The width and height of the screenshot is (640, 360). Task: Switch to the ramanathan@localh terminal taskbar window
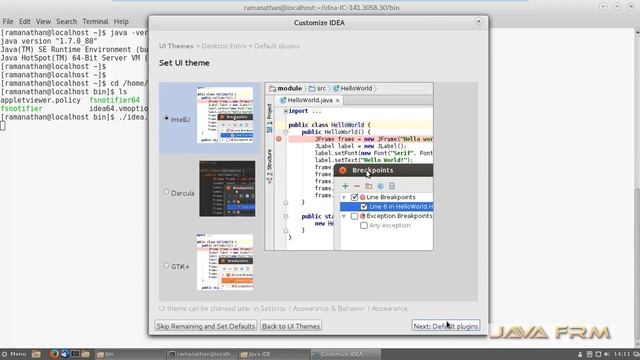[202, 354]
